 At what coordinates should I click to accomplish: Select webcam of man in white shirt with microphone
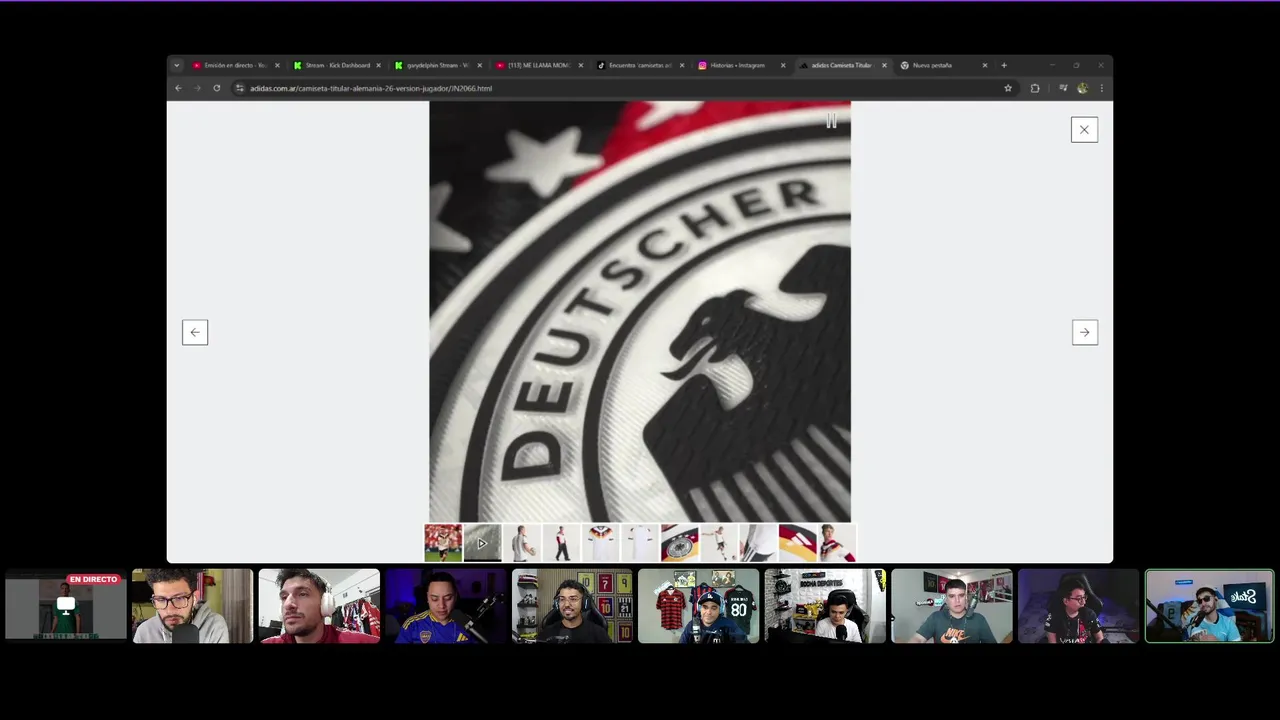[825, 606]
